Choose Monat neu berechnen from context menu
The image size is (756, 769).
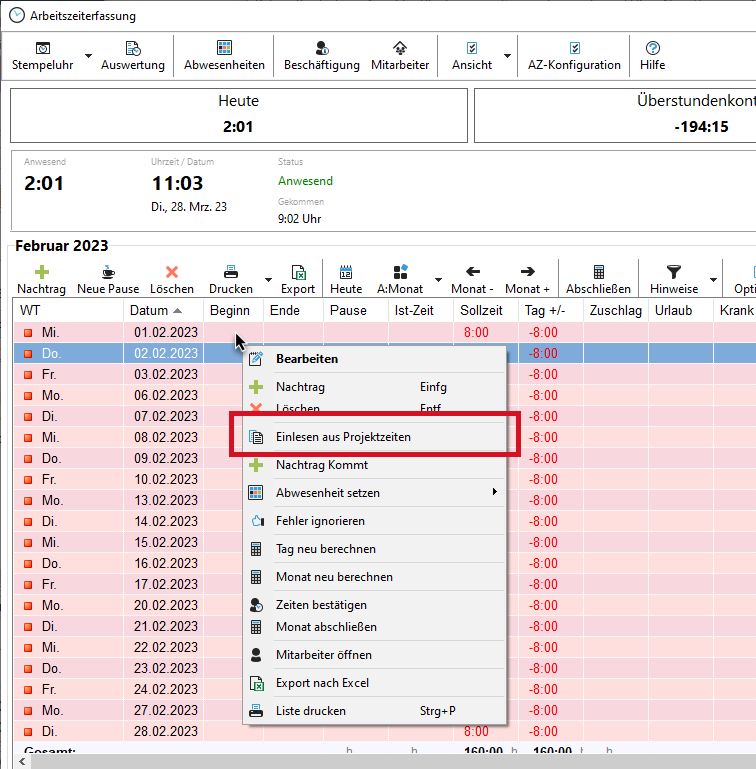[x=334, y=577]
